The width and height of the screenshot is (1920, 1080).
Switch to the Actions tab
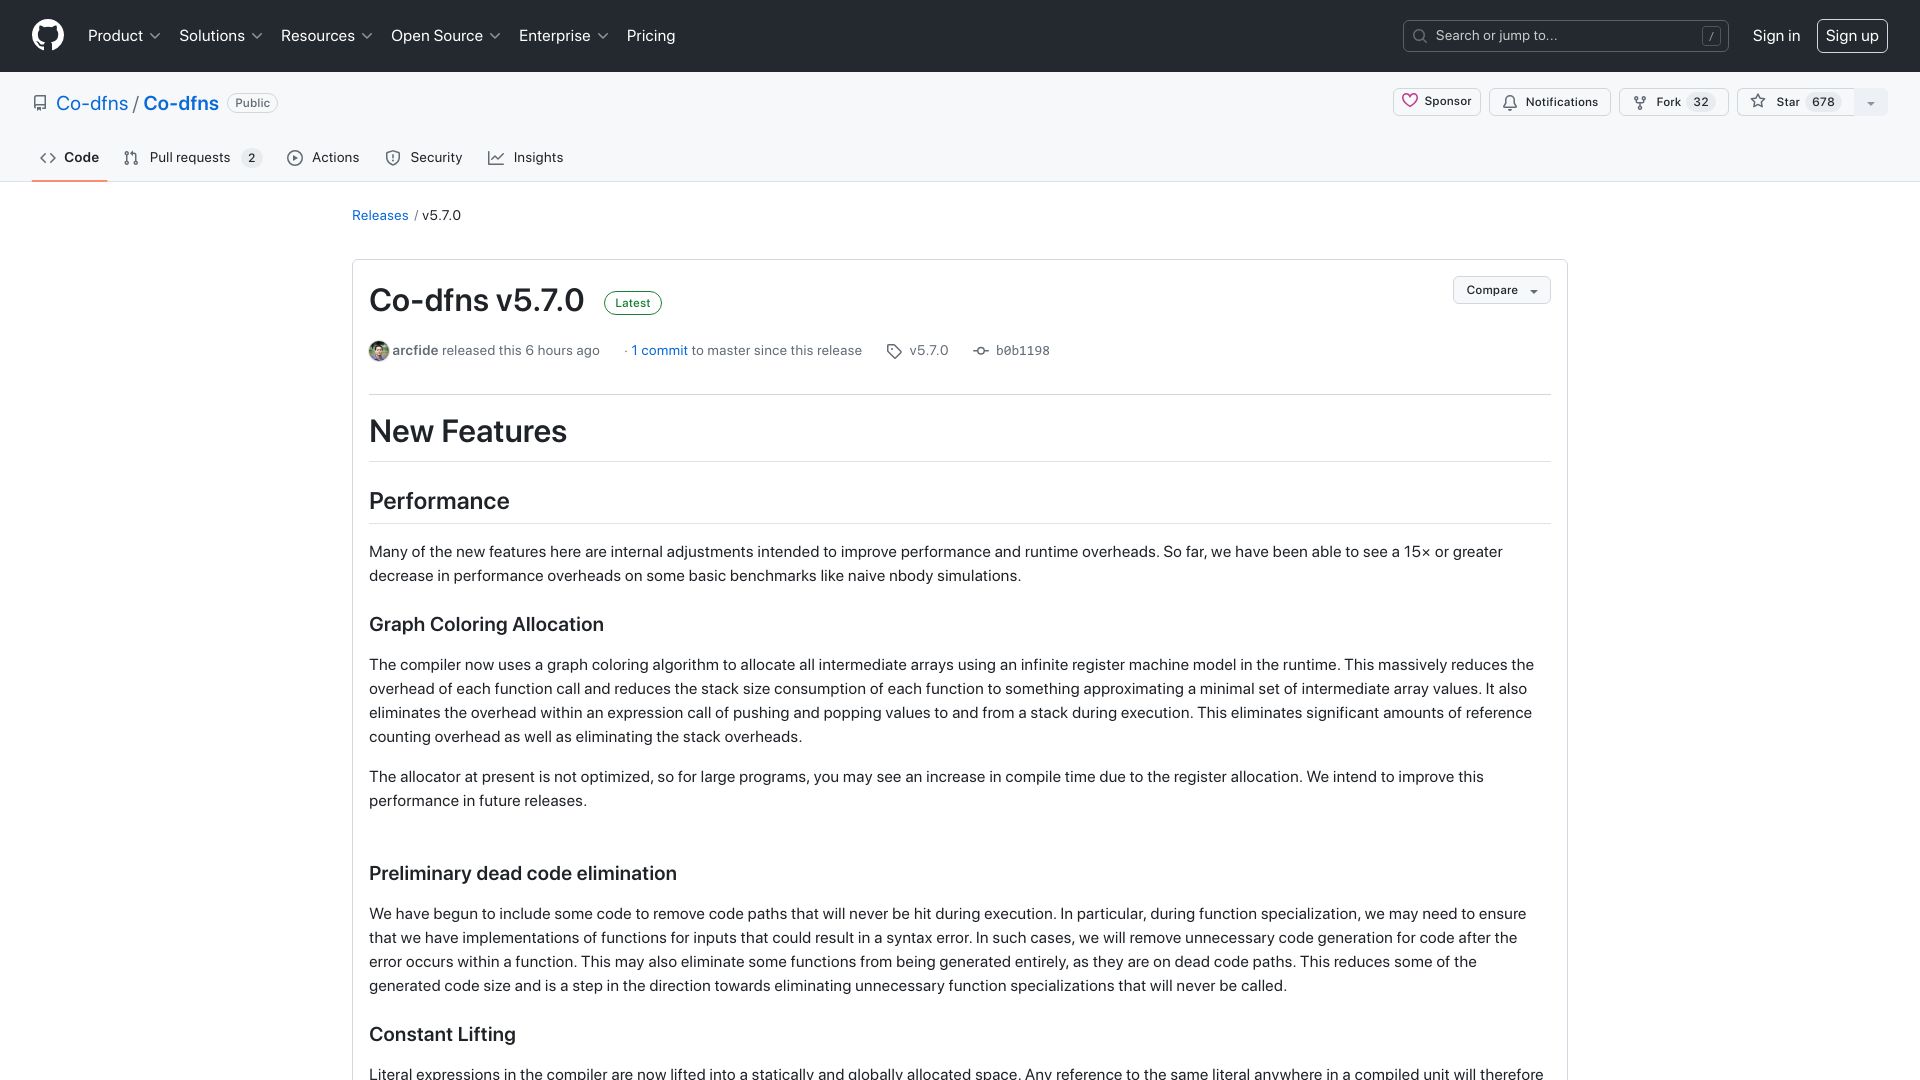323,158
